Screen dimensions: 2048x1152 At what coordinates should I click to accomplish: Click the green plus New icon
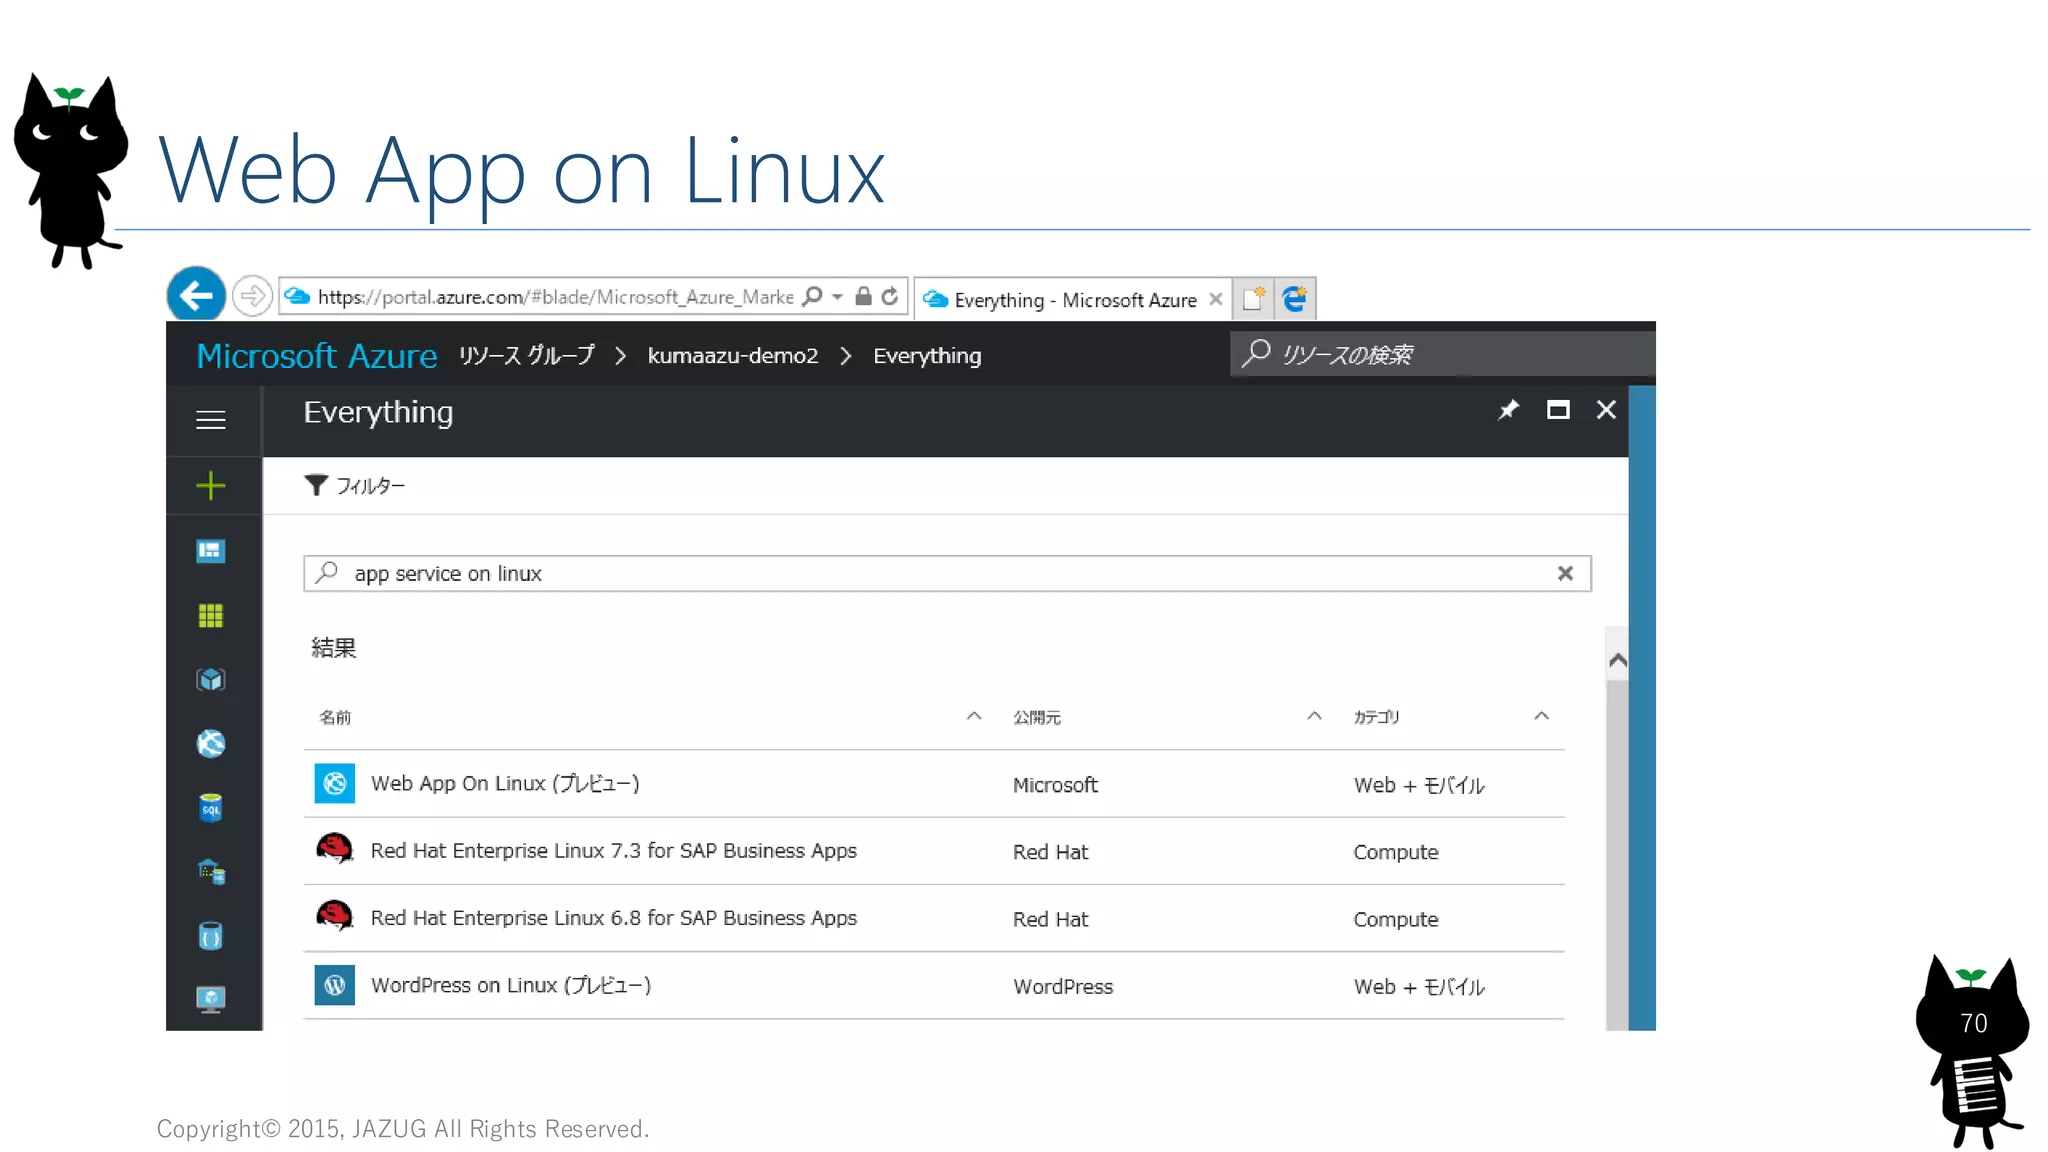211,486
